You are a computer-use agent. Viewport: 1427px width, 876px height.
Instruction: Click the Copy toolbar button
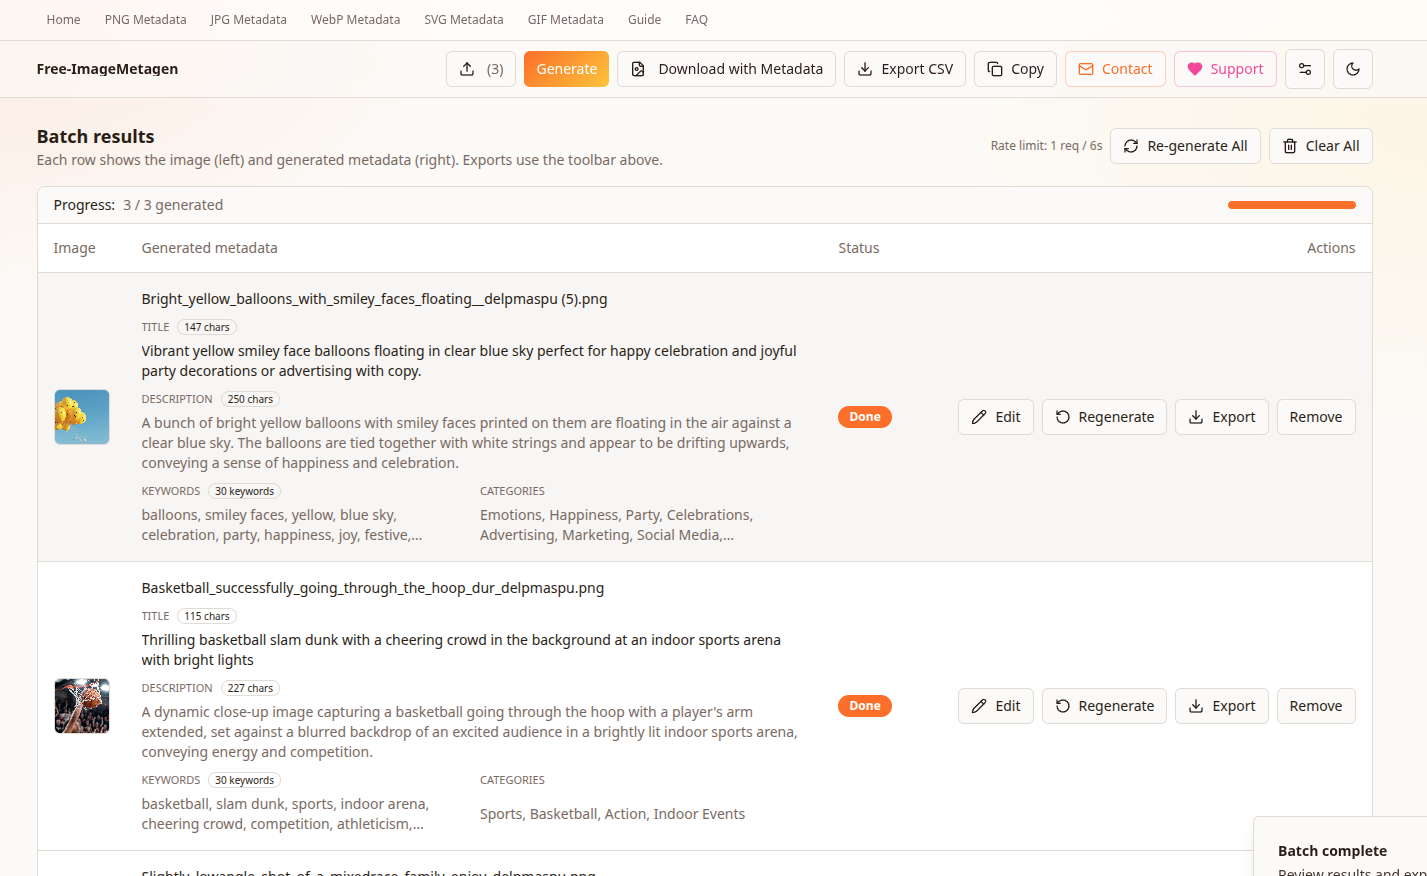(1015, 69)
